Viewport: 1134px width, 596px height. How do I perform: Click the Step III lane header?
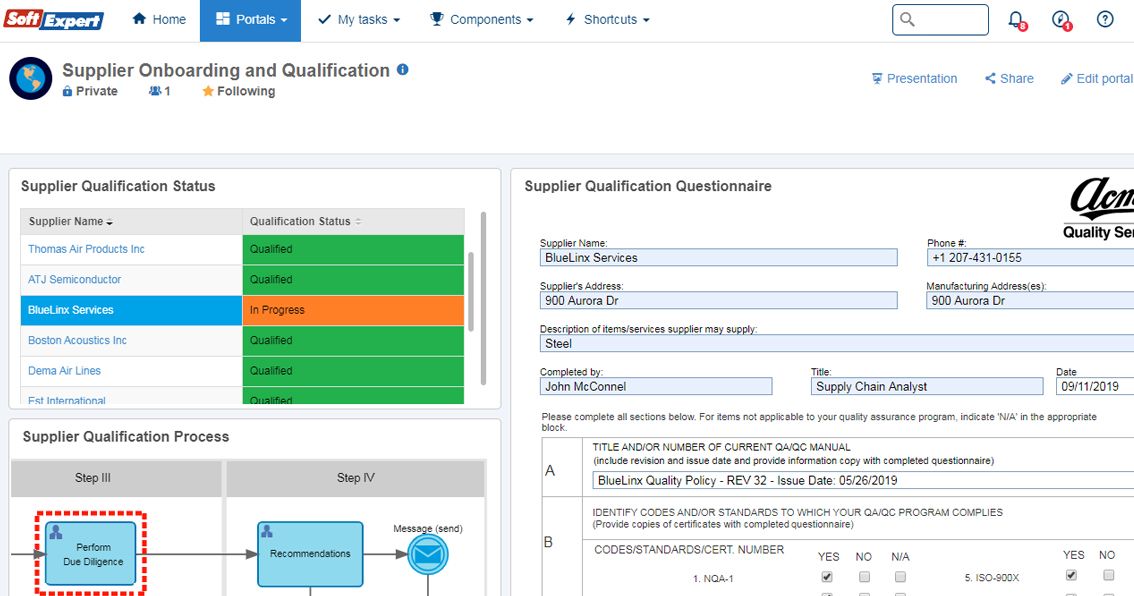pos(116,478)
